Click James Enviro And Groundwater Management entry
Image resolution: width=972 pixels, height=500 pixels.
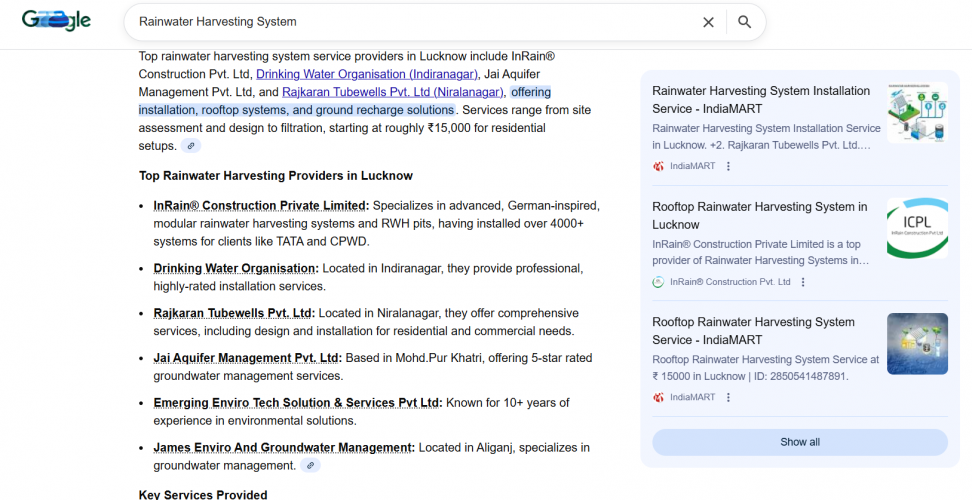pyautogui.click(x=284, y=447)
